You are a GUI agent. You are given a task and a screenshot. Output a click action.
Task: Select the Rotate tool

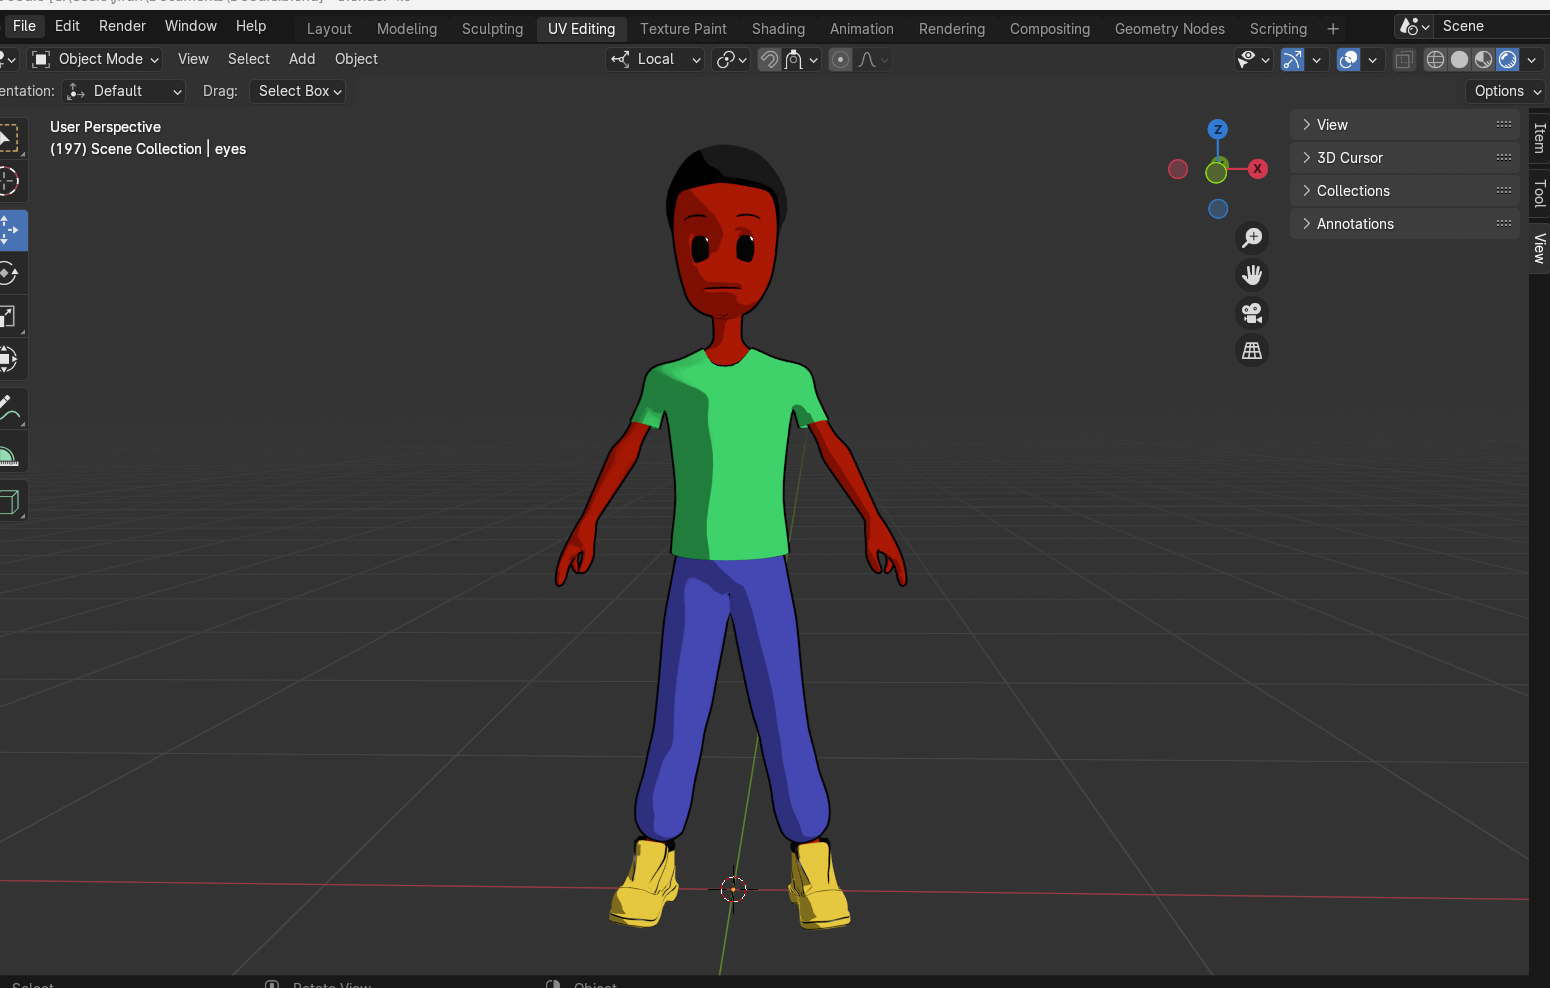coord(9,273)
